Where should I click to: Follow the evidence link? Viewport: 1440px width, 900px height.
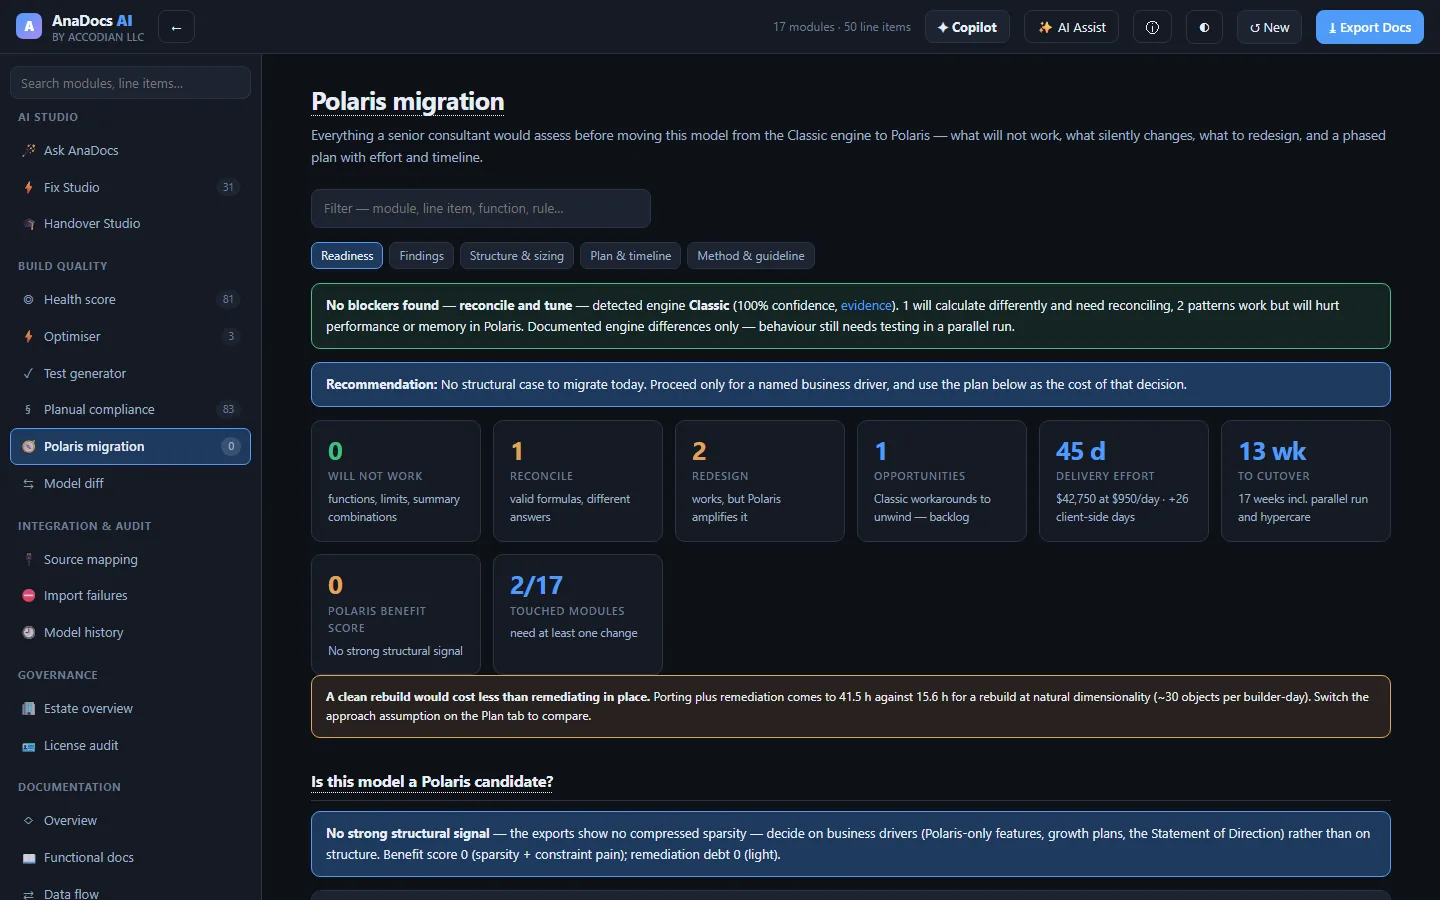866,305
